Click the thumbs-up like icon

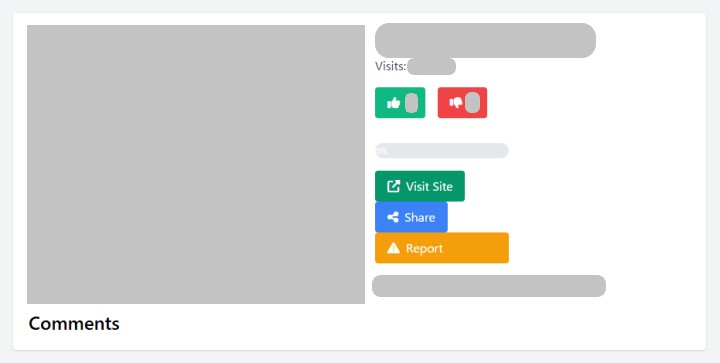(x=394, y=103)
